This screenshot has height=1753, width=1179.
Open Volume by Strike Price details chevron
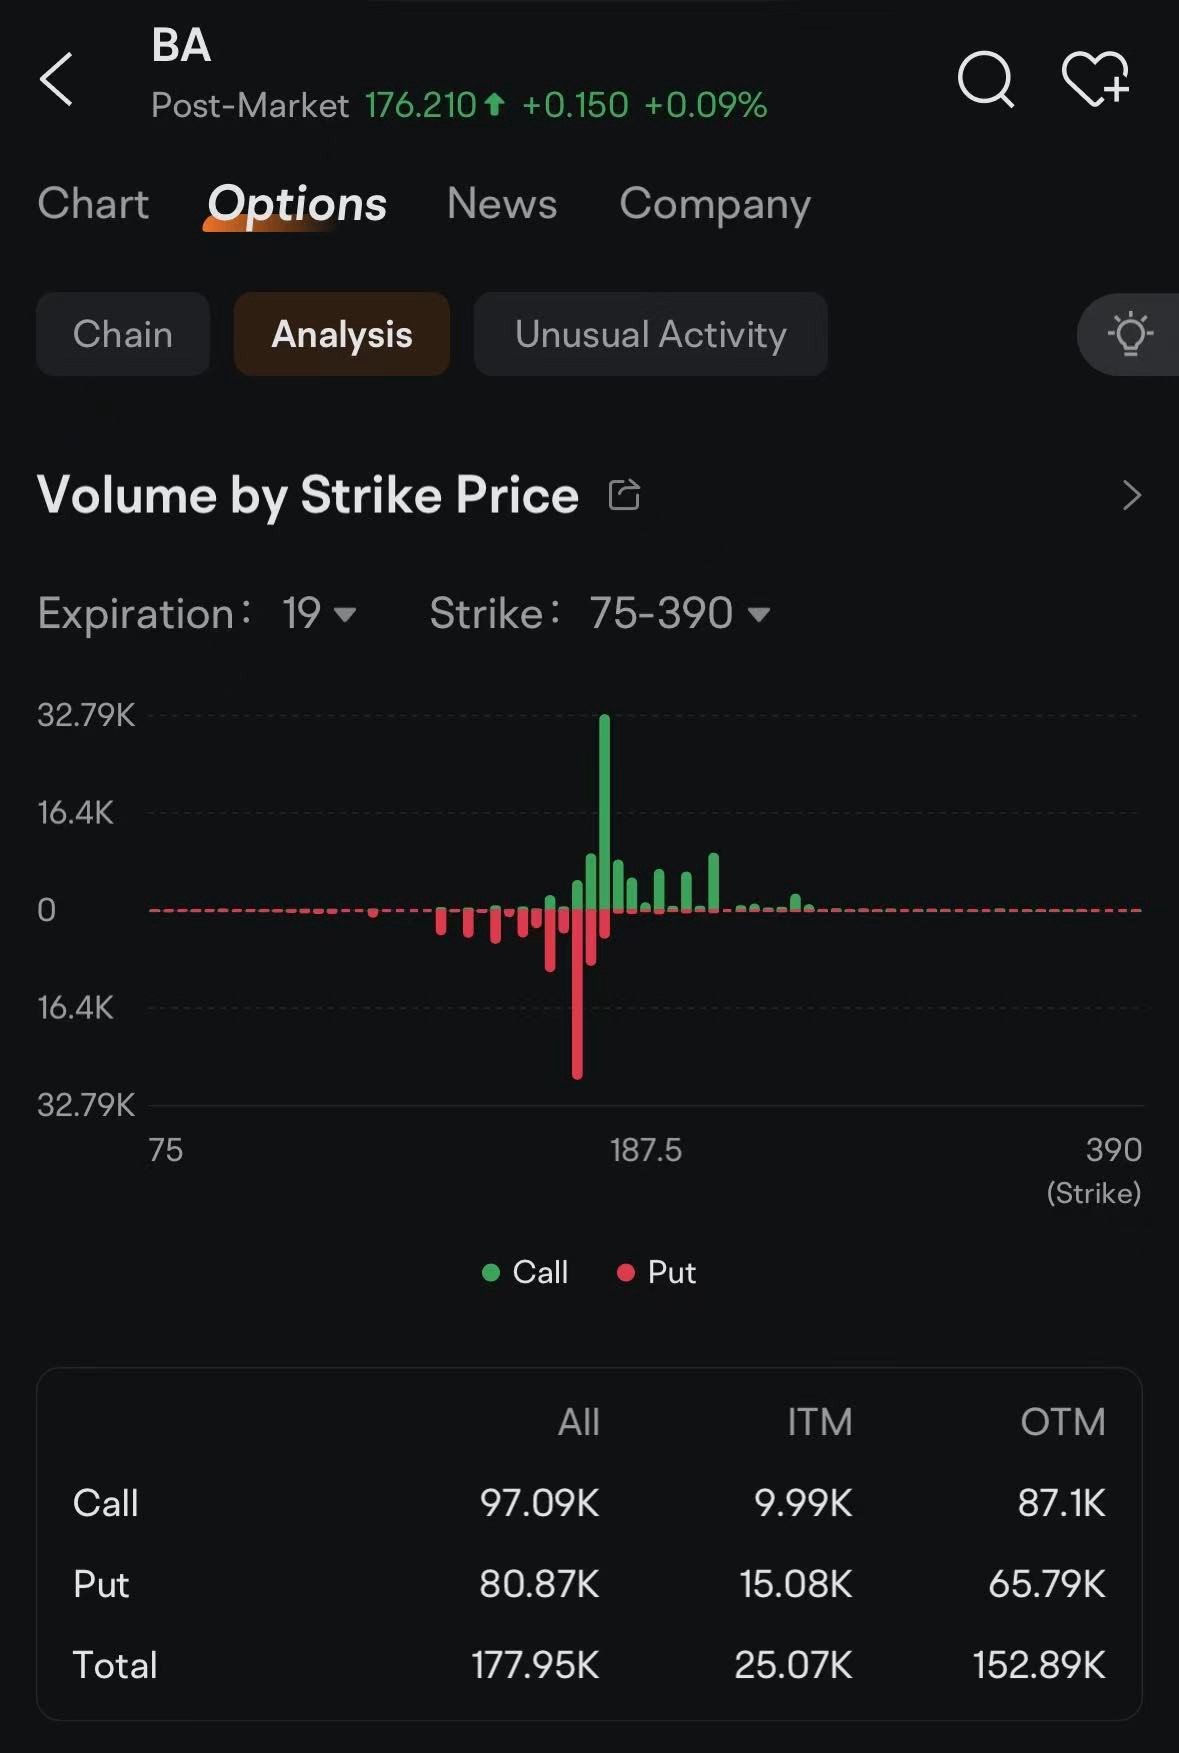pyautogui.click(x=1131, y=495)
